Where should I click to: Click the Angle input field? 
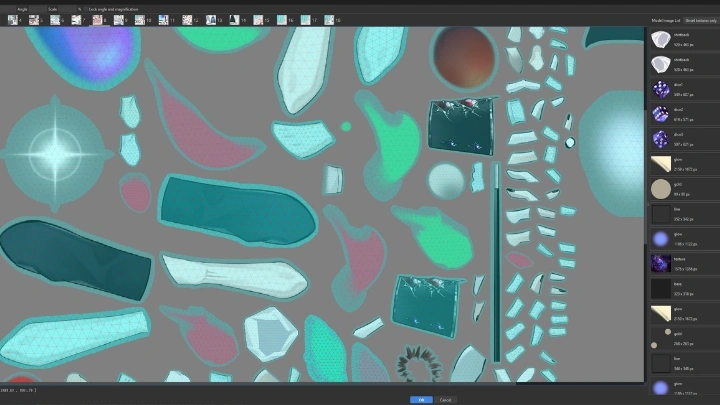coord(37,9)
